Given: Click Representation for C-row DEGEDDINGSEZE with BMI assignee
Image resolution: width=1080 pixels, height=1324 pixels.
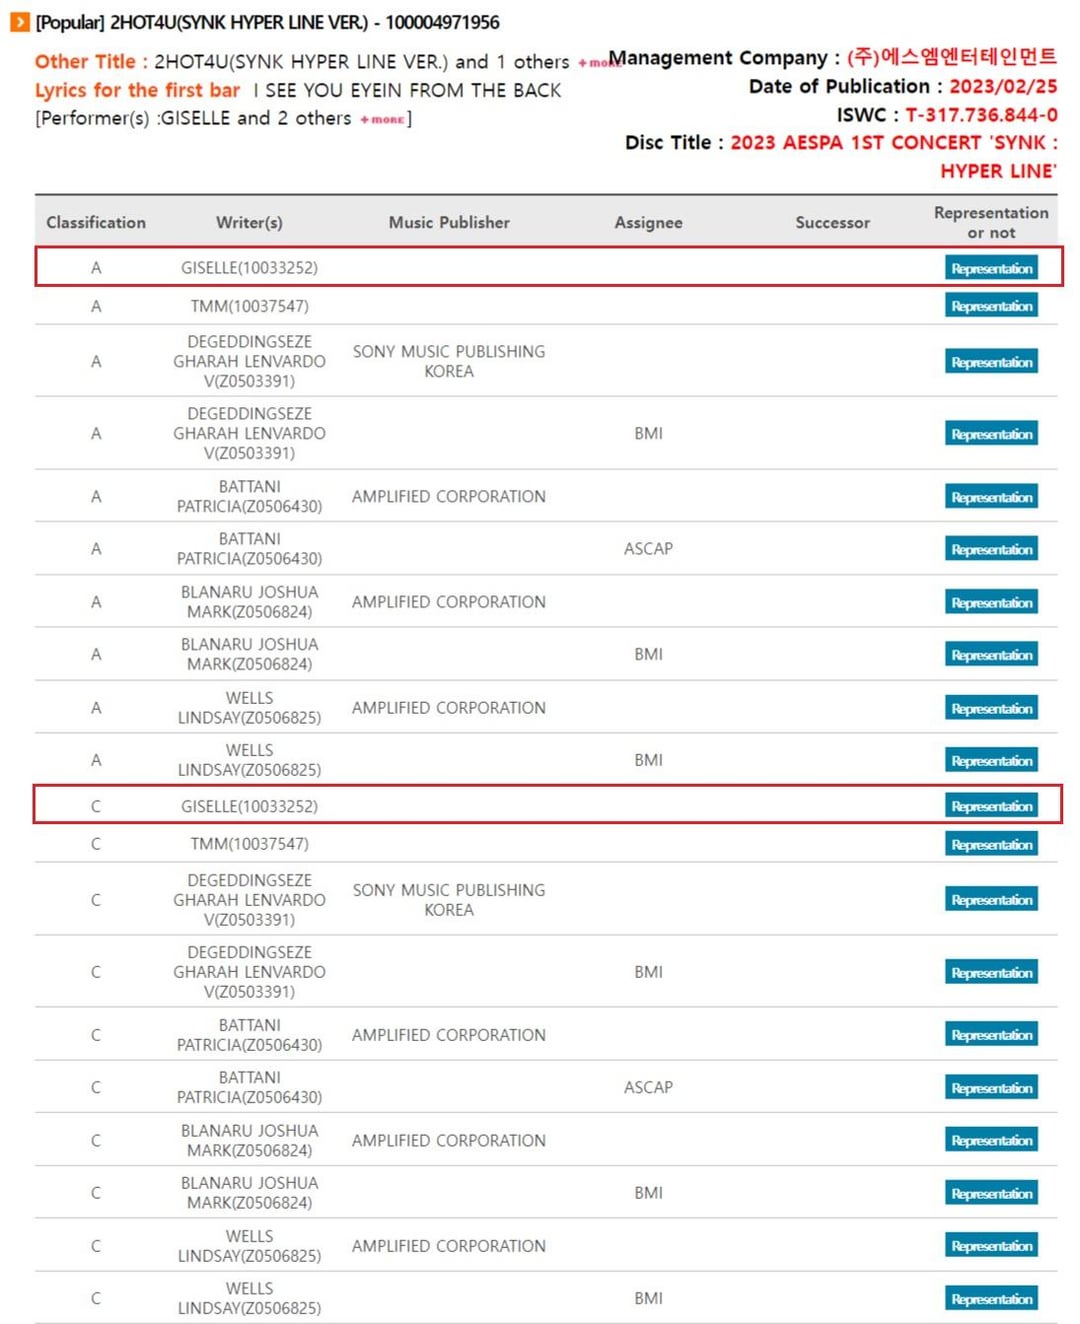Looking at the screenshot, I should coord(990,972).
